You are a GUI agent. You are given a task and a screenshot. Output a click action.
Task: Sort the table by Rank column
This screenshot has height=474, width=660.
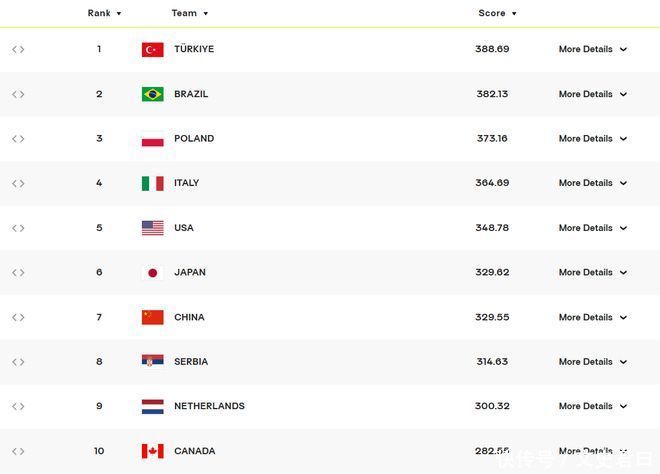pos(104,14)
